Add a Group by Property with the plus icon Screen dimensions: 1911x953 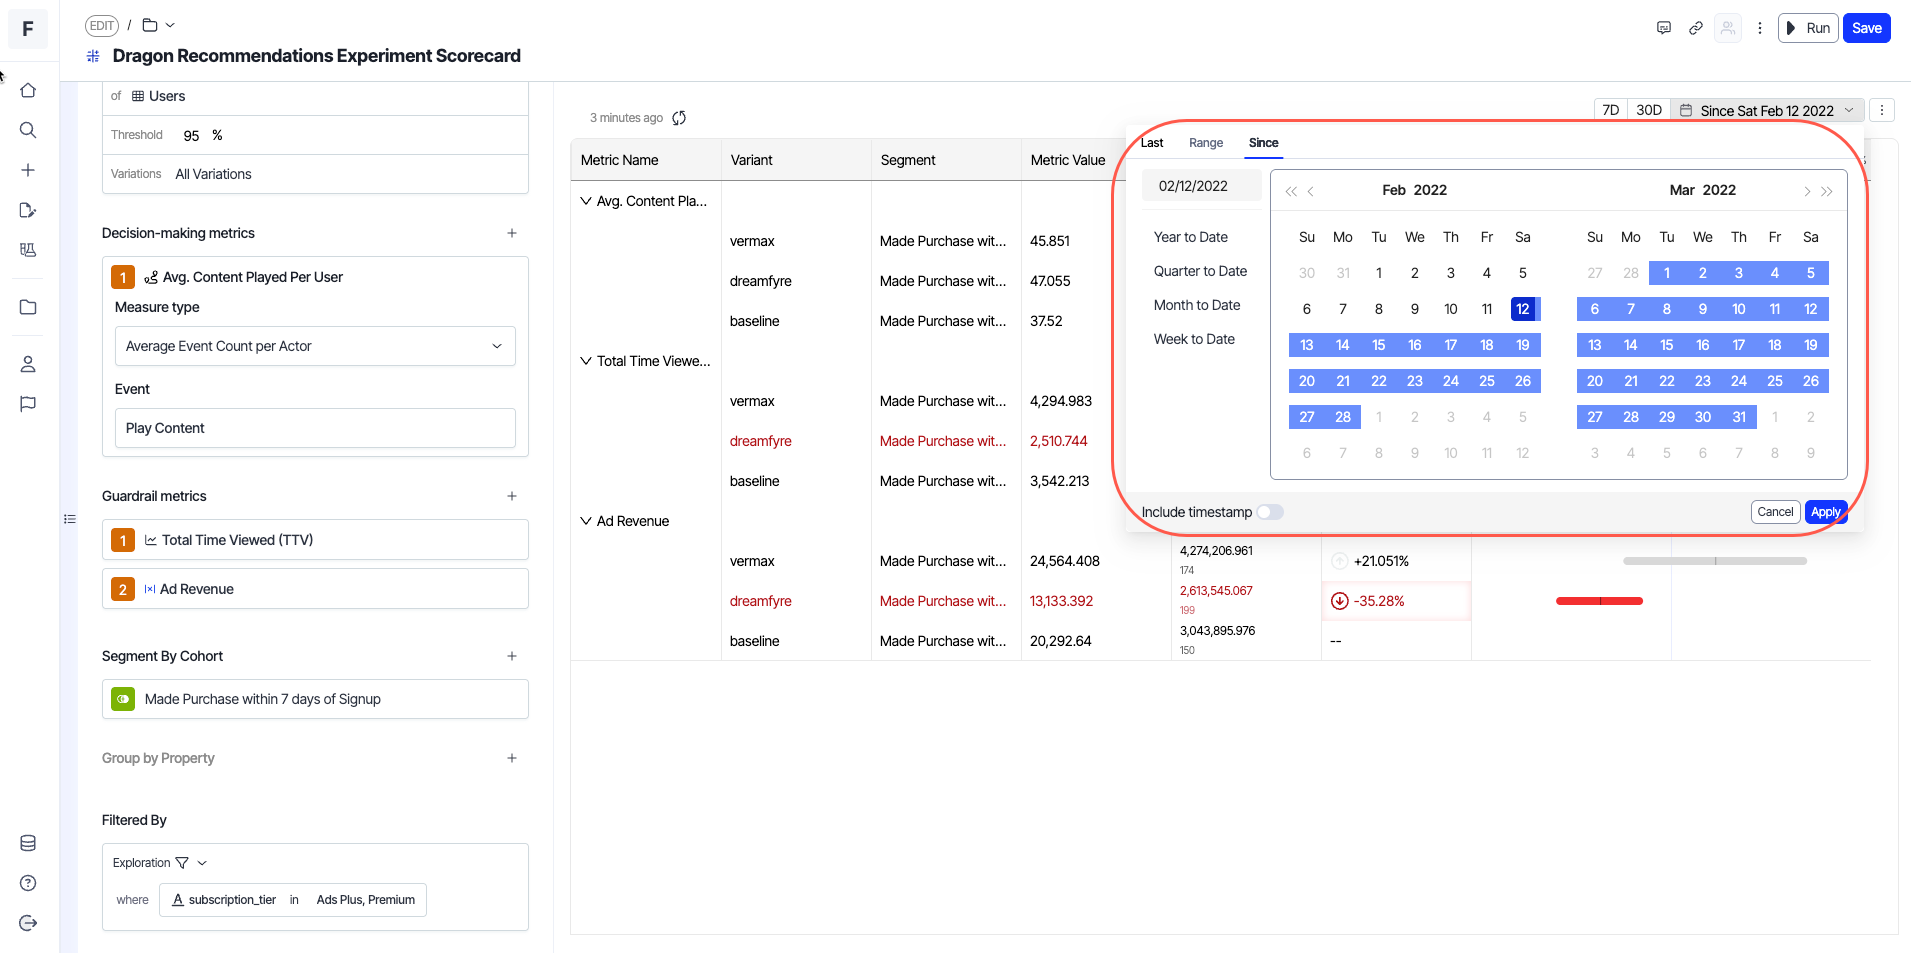(x=512, y=758)
